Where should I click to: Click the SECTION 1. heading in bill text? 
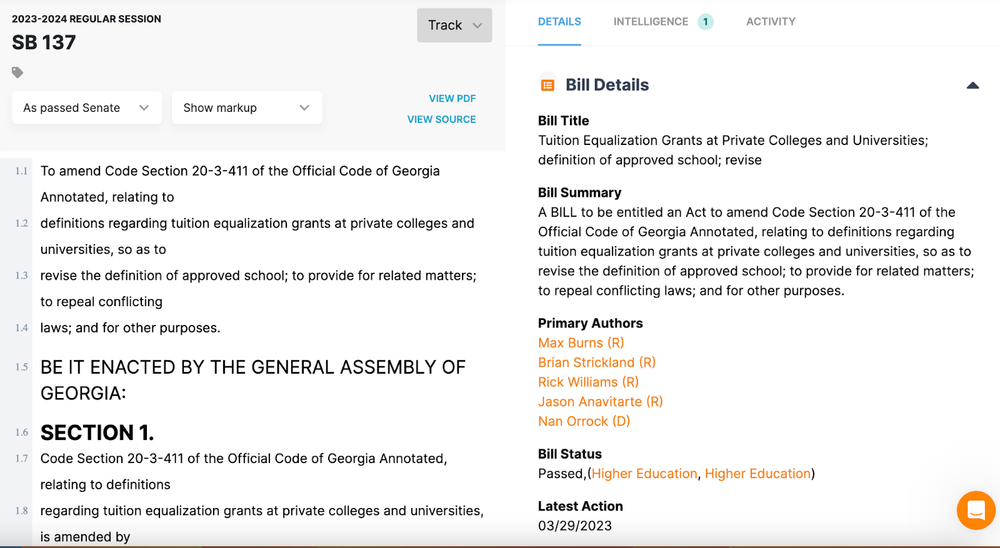point(97,432)
